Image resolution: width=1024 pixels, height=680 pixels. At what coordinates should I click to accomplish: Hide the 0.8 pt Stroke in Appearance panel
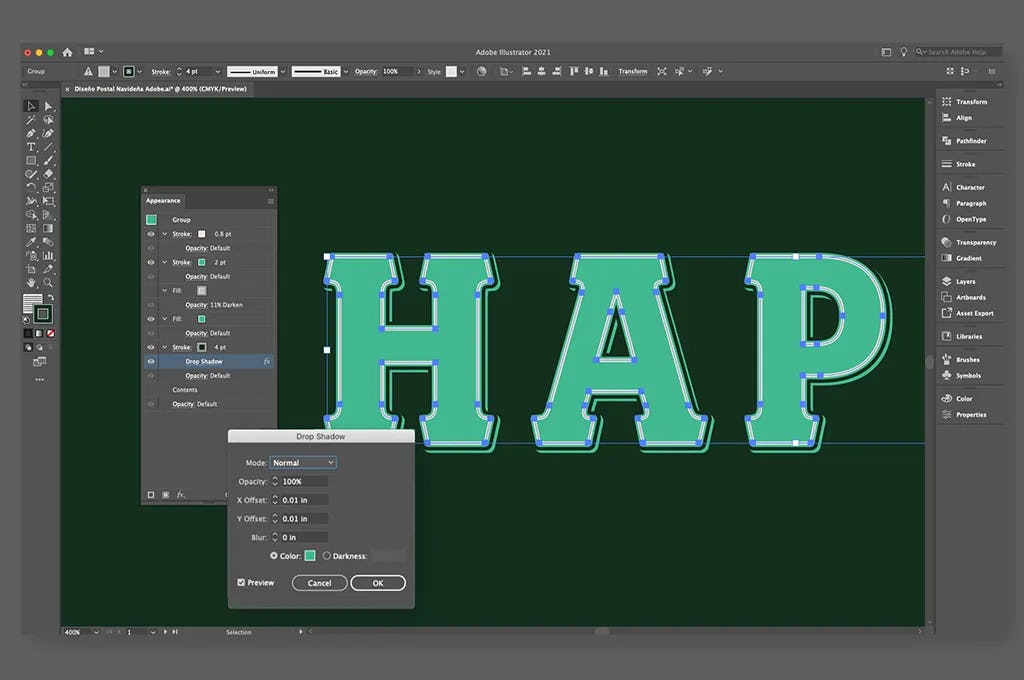tap(149, 233)
